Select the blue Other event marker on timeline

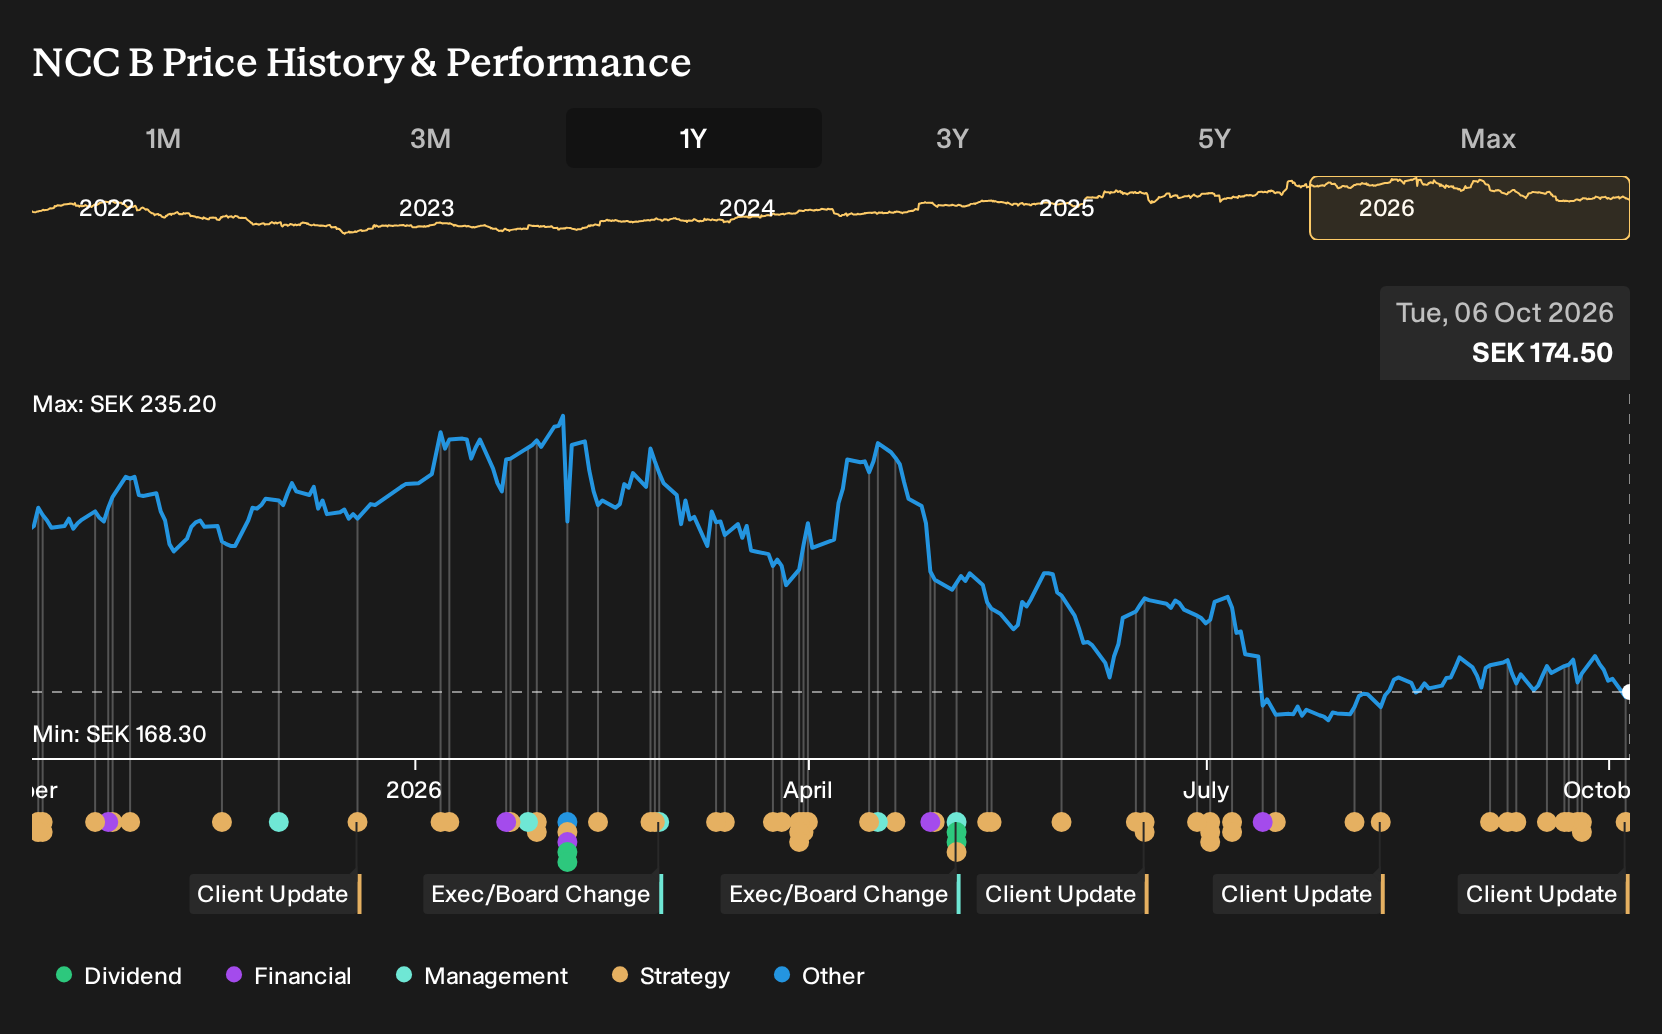click(x=567, y=822)
